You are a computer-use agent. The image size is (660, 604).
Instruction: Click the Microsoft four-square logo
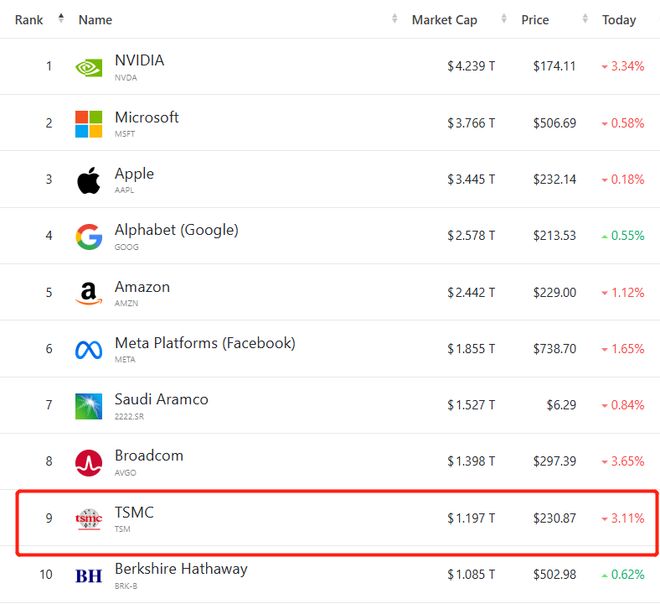coord(88,124)
